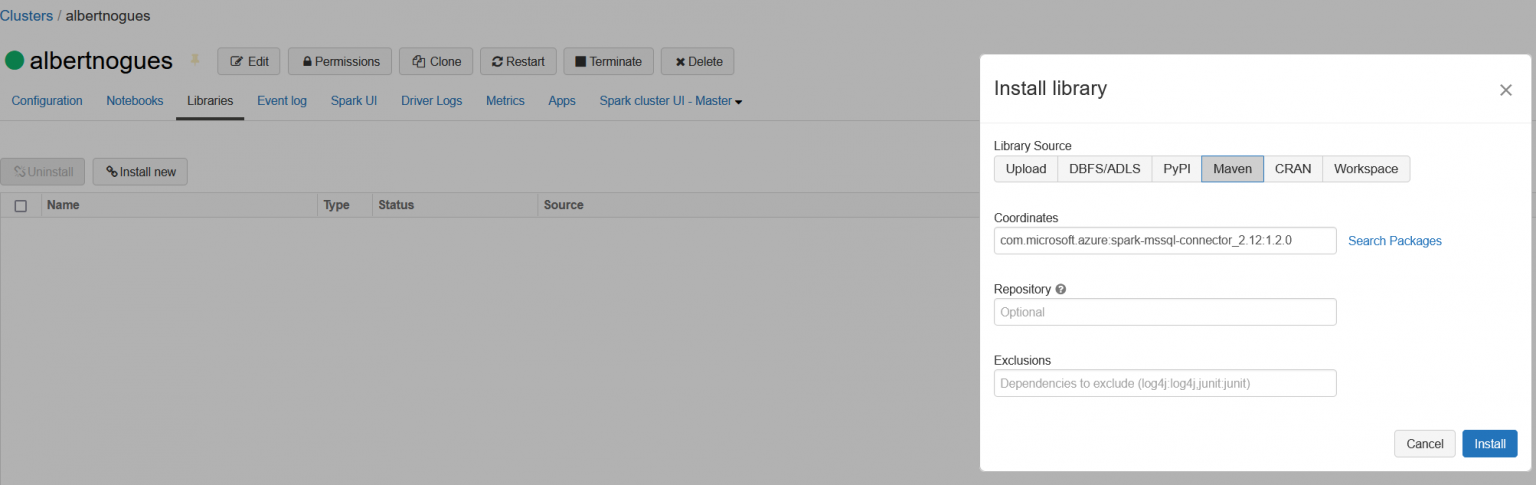The height and width of the screenshot is (485, 1536).
Task: Switch to the Configuration tab
Action: point(47,101)
